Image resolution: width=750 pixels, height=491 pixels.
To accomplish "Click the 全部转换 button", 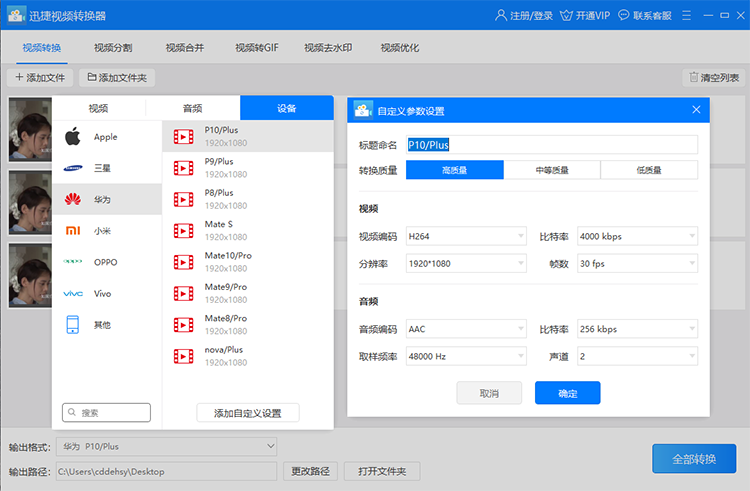I will (x=694, y=458).
